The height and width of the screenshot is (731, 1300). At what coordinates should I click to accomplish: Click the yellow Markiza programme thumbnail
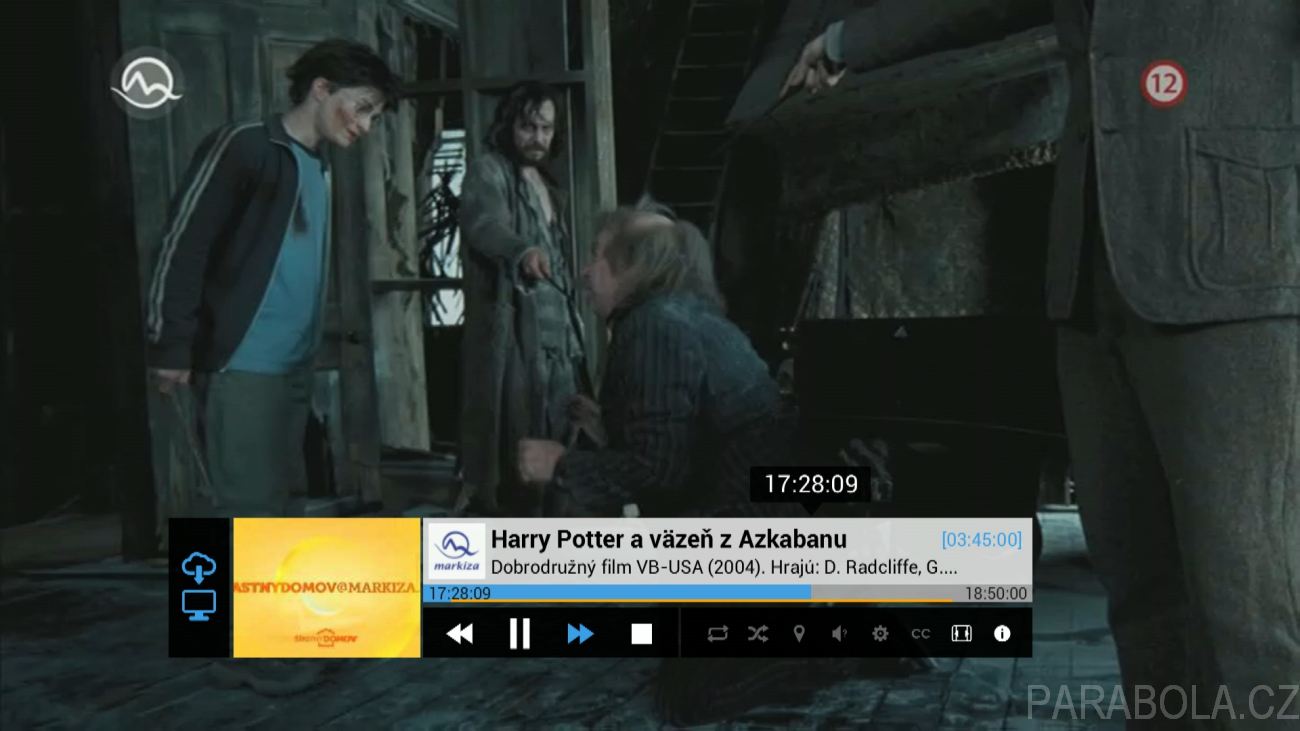tap(327, 588)
